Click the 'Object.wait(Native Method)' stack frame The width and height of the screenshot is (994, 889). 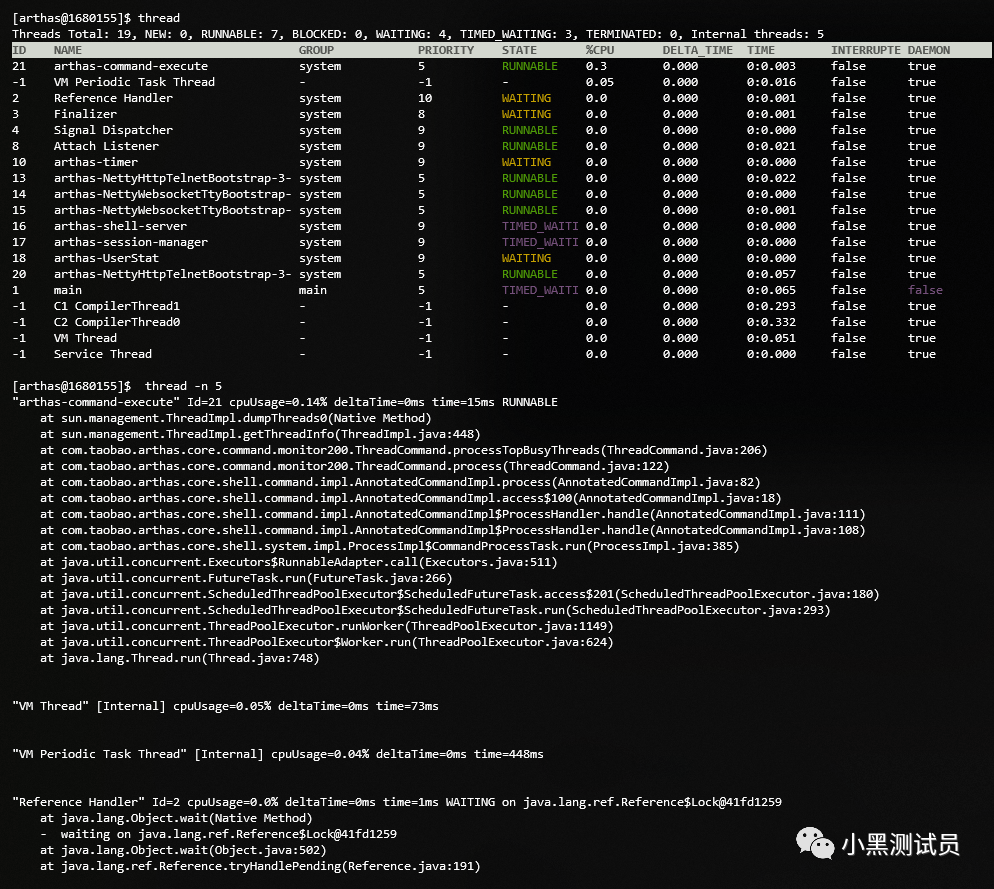pyautogui.click(x=176, y=818)
